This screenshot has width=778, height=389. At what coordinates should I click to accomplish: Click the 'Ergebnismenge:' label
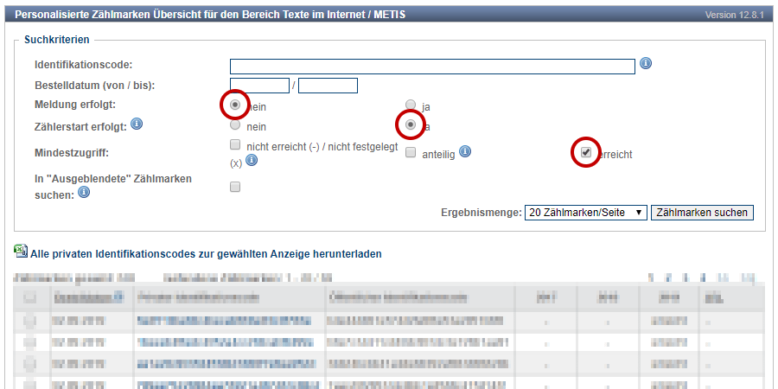pyautogui.click(x=481, y=213)
